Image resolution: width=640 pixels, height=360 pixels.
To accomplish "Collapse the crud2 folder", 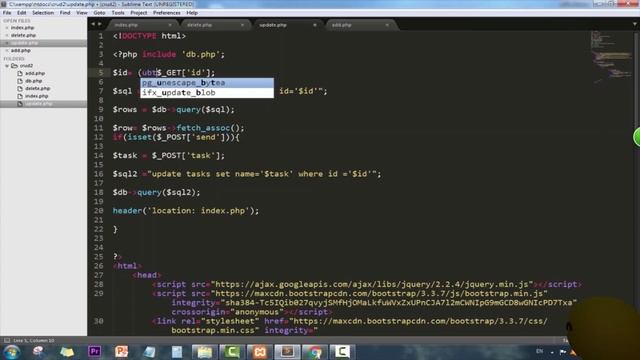I will (7, 66).
